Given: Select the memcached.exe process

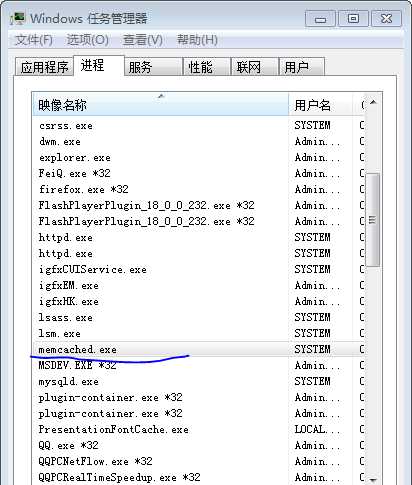Looking at the screenshot, I should [x=199, y=350].
